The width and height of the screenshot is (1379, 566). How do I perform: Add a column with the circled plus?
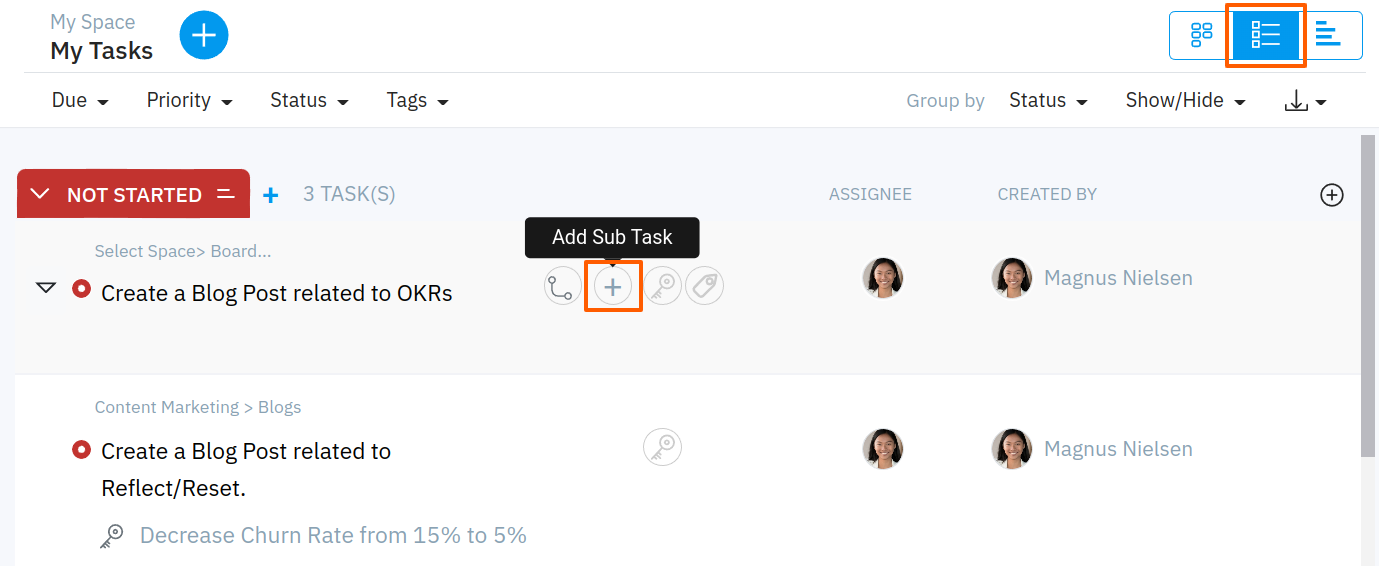coord(1331,195)
